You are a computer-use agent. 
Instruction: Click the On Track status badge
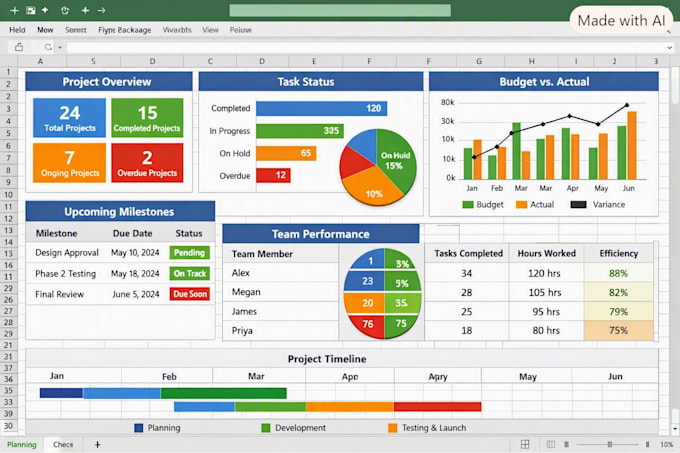(190, 274)
